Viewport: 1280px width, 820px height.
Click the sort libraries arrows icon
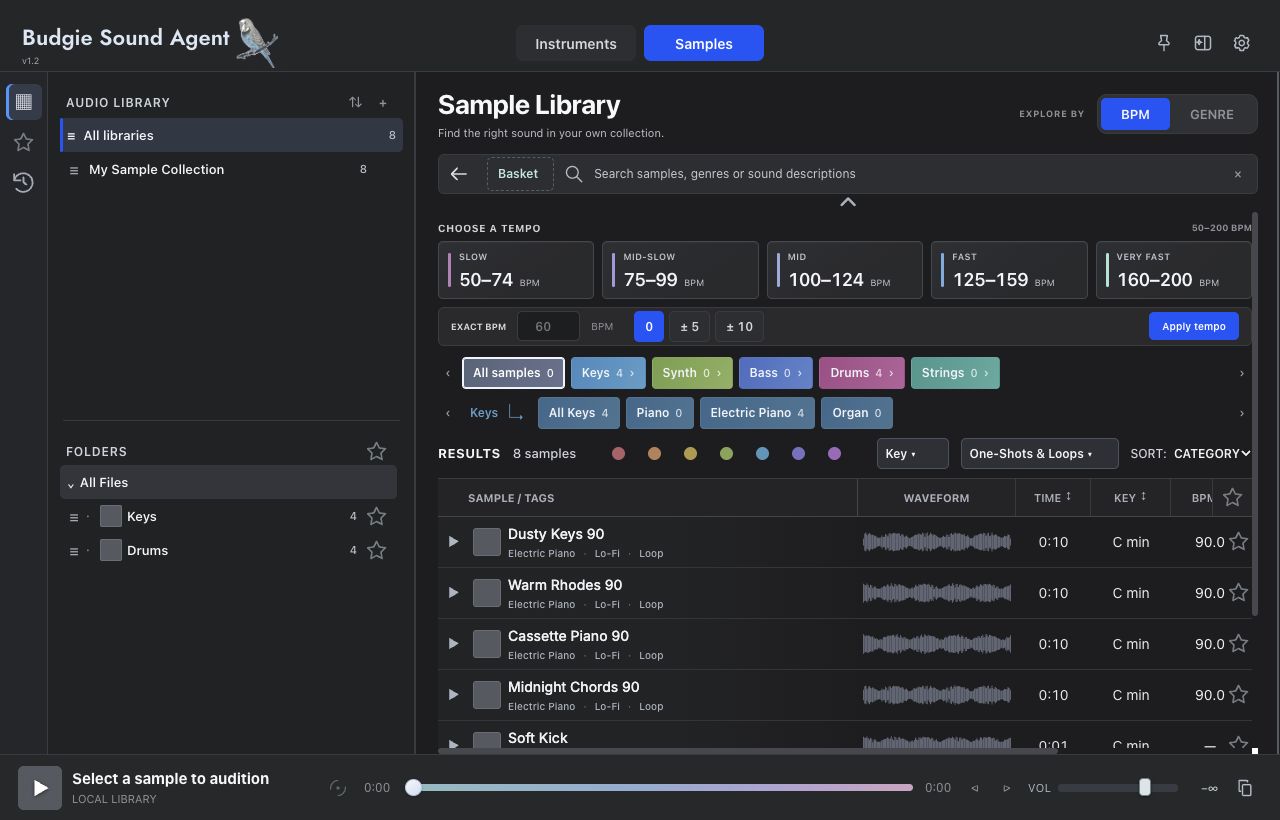(355, 102)
